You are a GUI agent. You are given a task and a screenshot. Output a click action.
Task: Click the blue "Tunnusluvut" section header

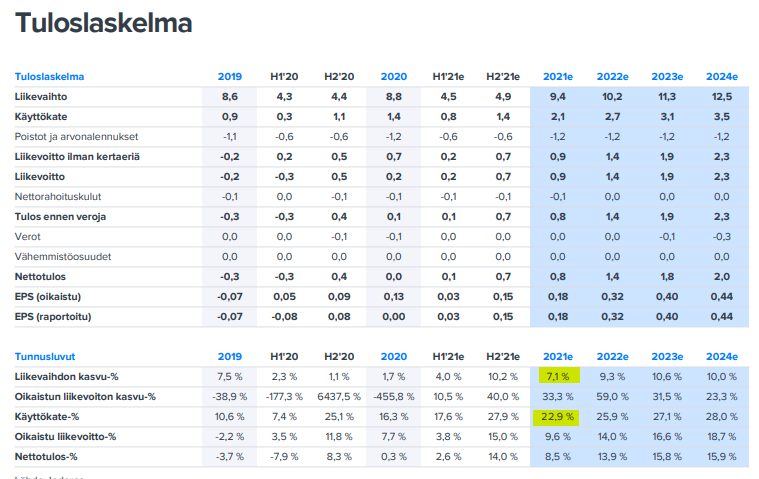click(x=46, y=356)
